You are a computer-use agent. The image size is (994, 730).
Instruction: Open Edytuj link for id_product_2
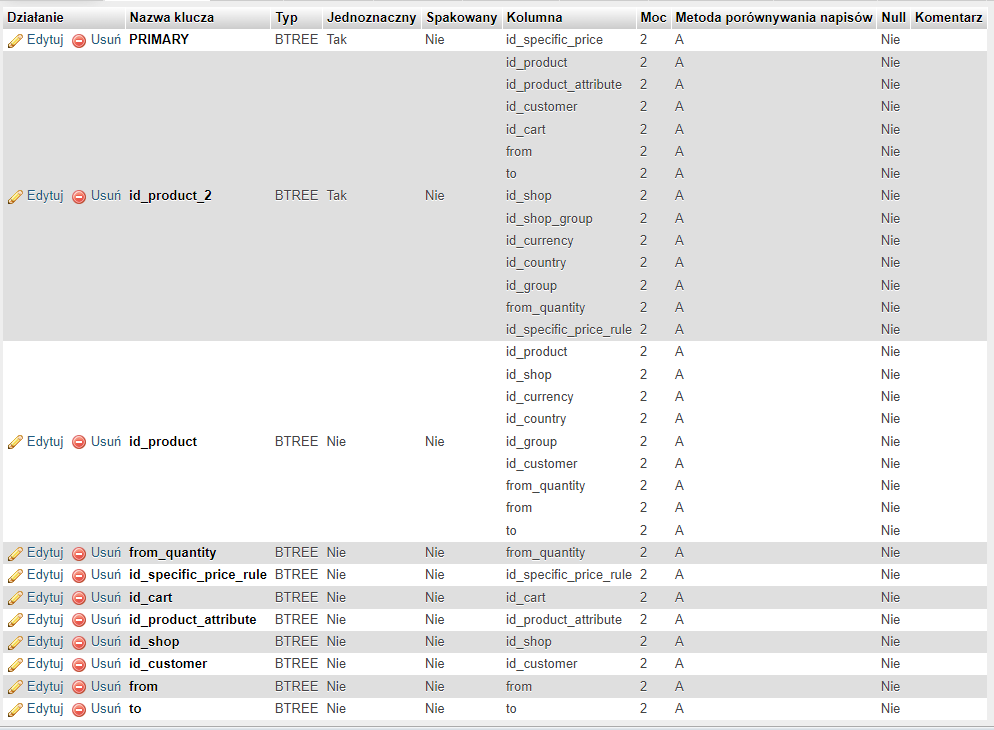point(45,196)
